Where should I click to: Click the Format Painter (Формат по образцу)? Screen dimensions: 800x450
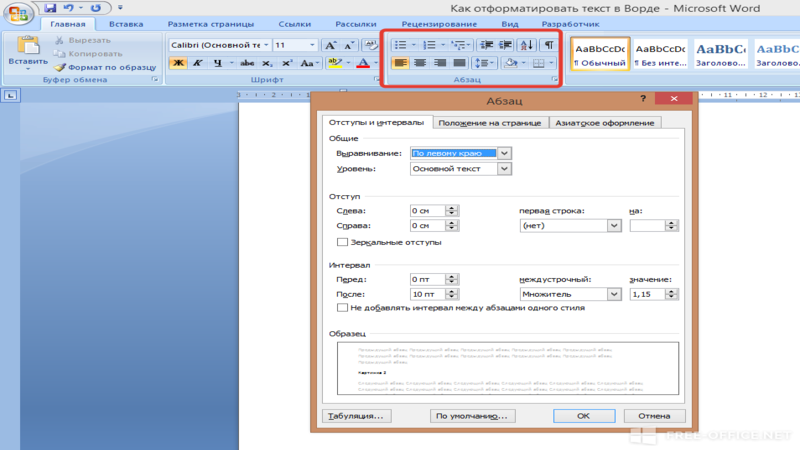[106, 67]
